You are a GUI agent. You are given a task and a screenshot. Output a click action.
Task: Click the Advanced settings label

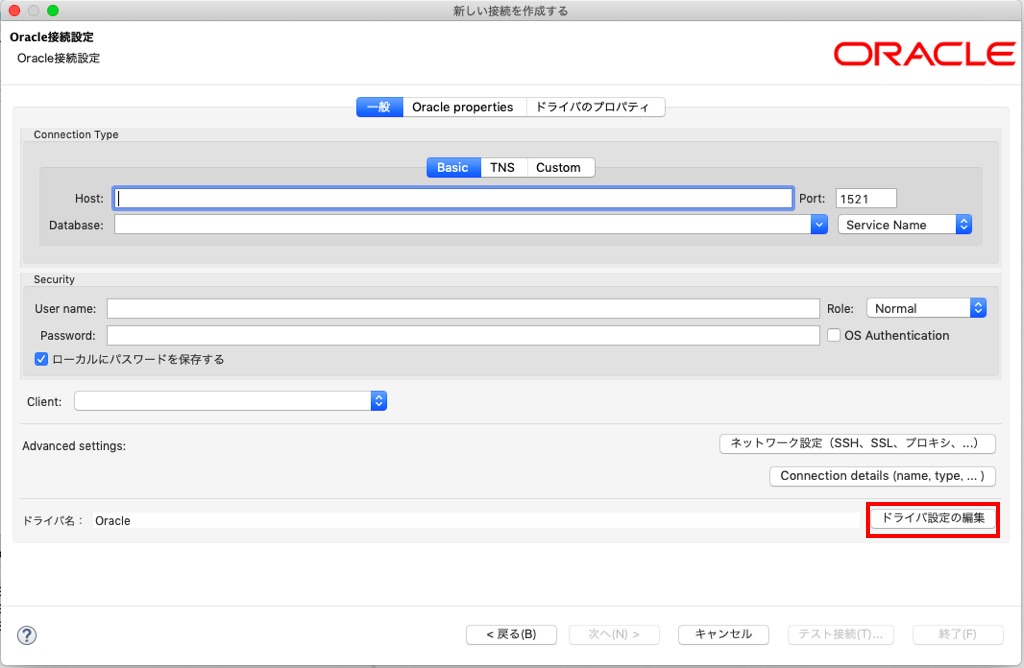[x=74, y=446]
